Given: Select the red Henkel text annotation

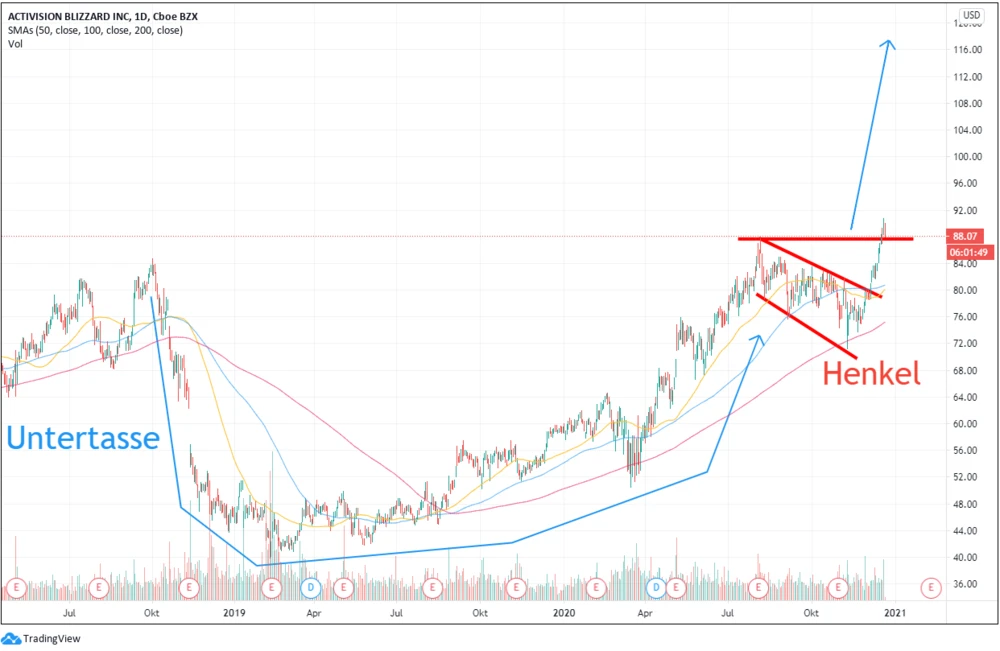Looking at the screenshot, I should click(870, 374).
